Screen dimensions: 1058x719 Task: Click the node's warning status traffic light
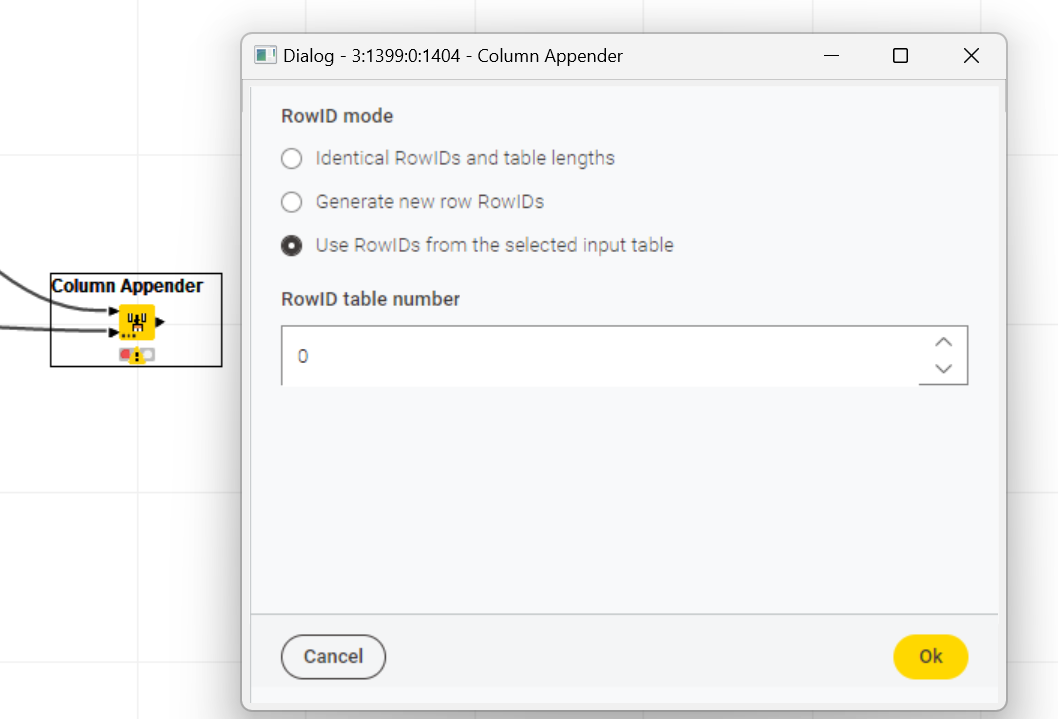click(137, 355)
